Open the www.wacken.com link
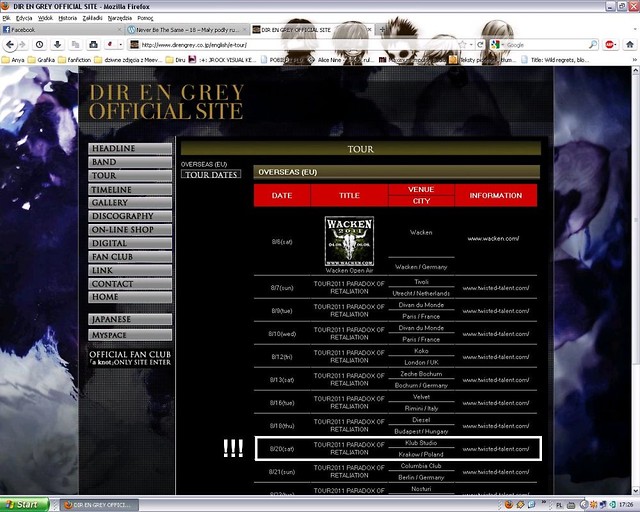Viewport: 640px width, 512px height. (x=493, y=238)
